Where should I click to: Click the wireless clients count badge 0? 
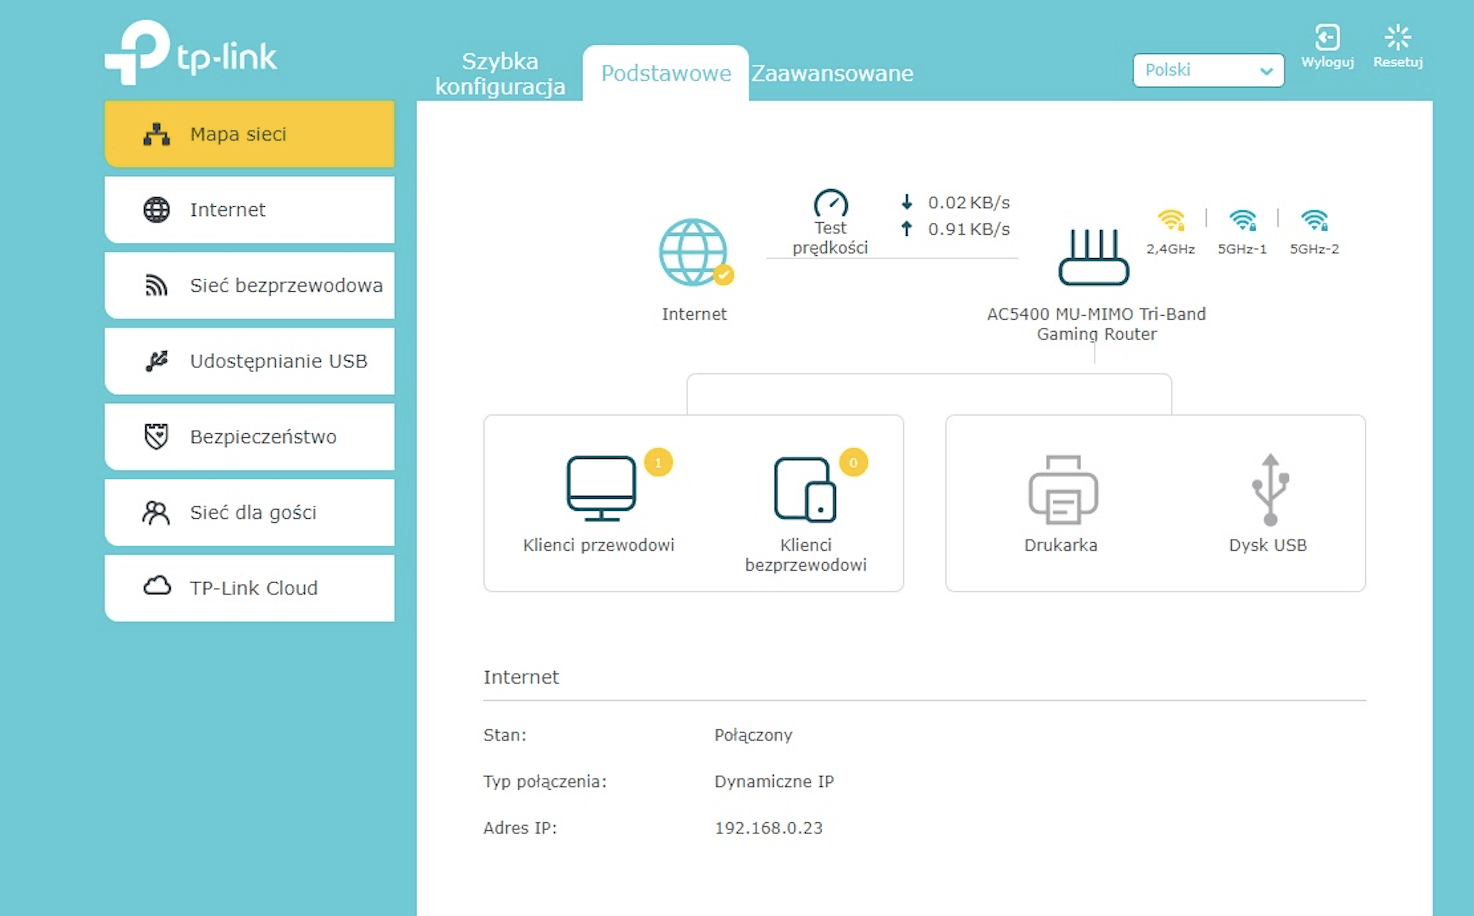click(853, 462)
